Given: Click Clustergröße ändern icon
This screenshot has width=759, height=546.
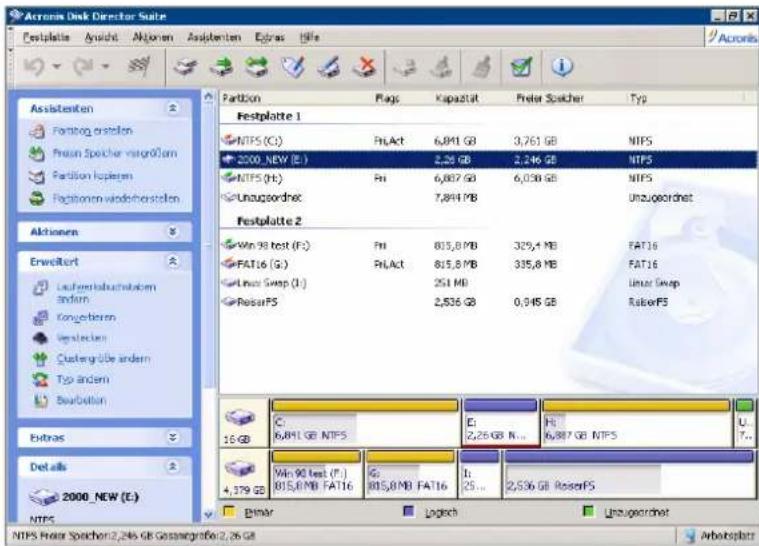Looking at the screenshot, I should (41, 359).
